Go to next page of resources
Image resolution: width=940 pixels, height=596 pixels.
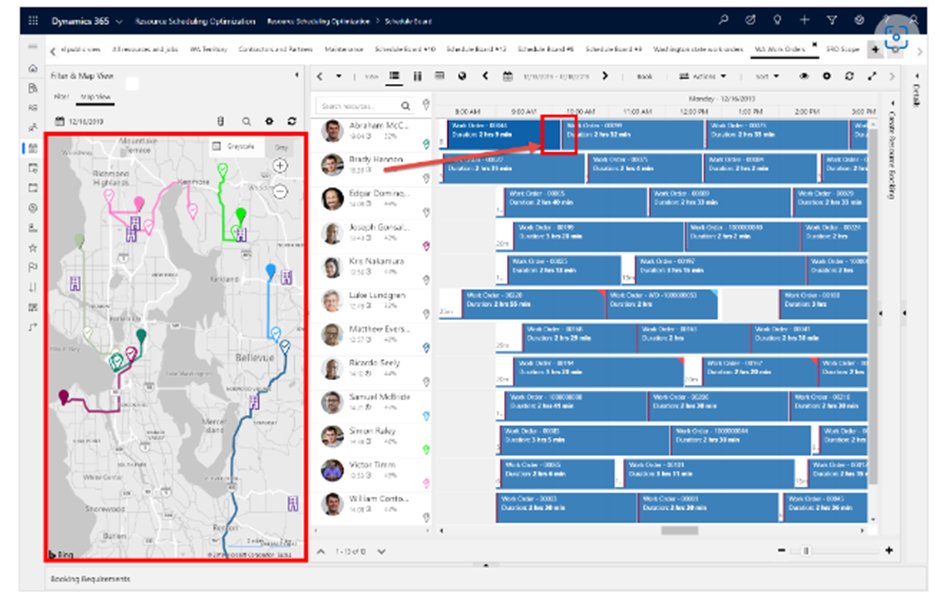381,552
